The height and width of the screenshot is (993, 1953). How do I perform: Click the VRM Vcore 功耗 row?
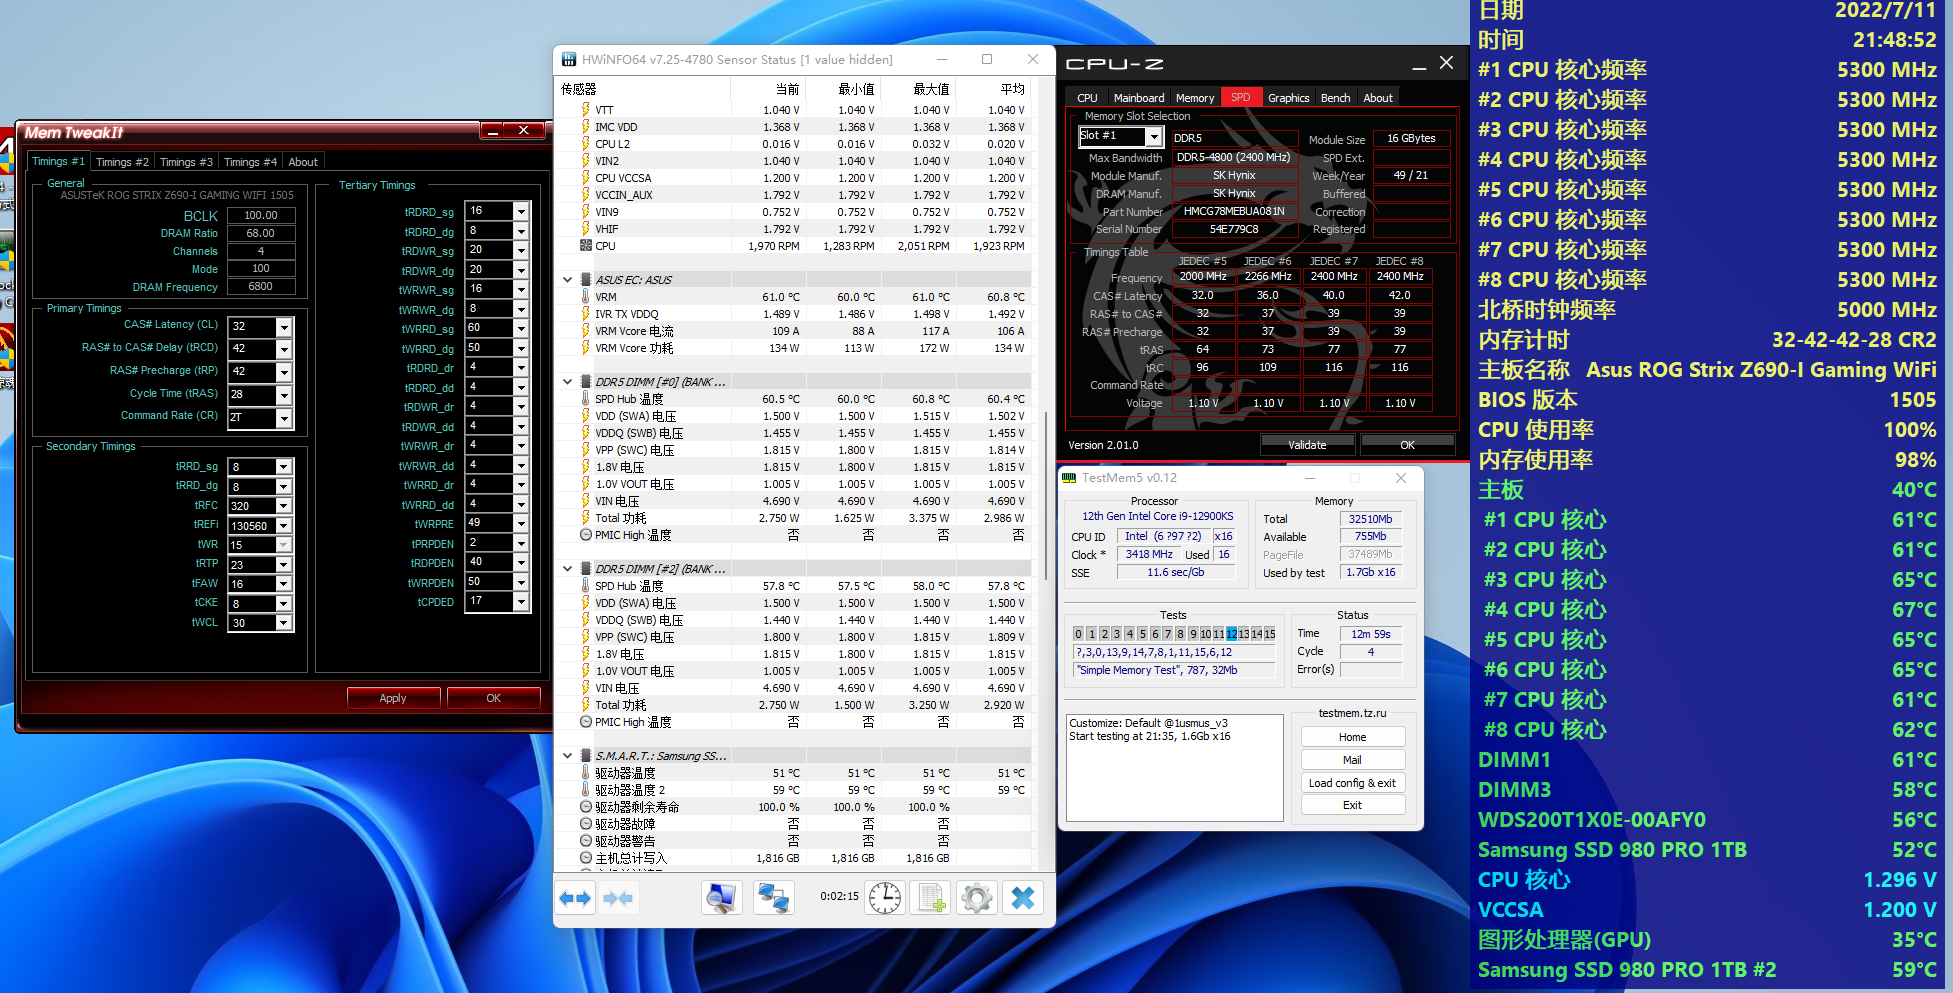(795, 348)
